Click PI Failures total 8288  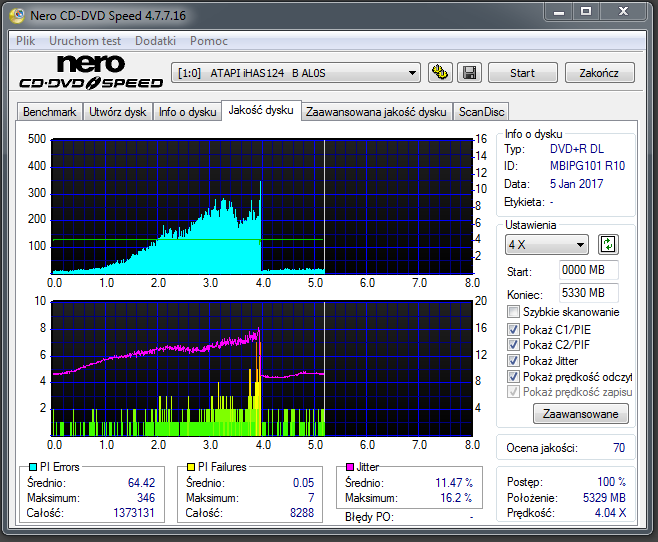pyautogui.click(x=302, y=513)
